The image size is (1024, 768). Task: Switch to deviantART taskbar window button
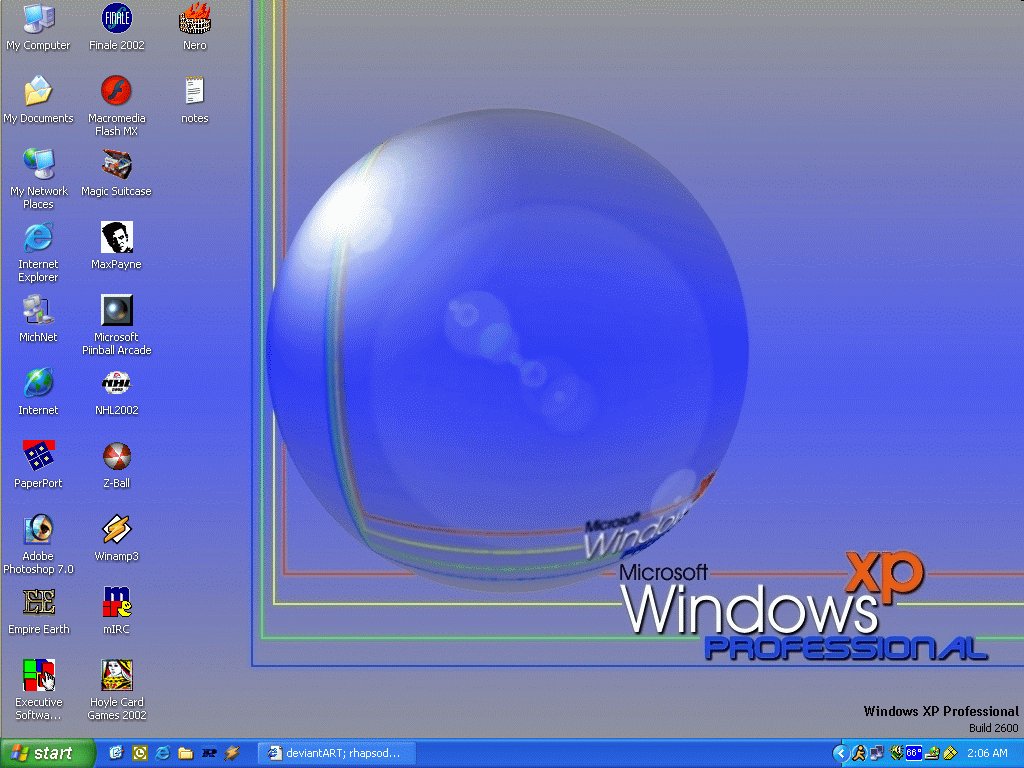337,753
